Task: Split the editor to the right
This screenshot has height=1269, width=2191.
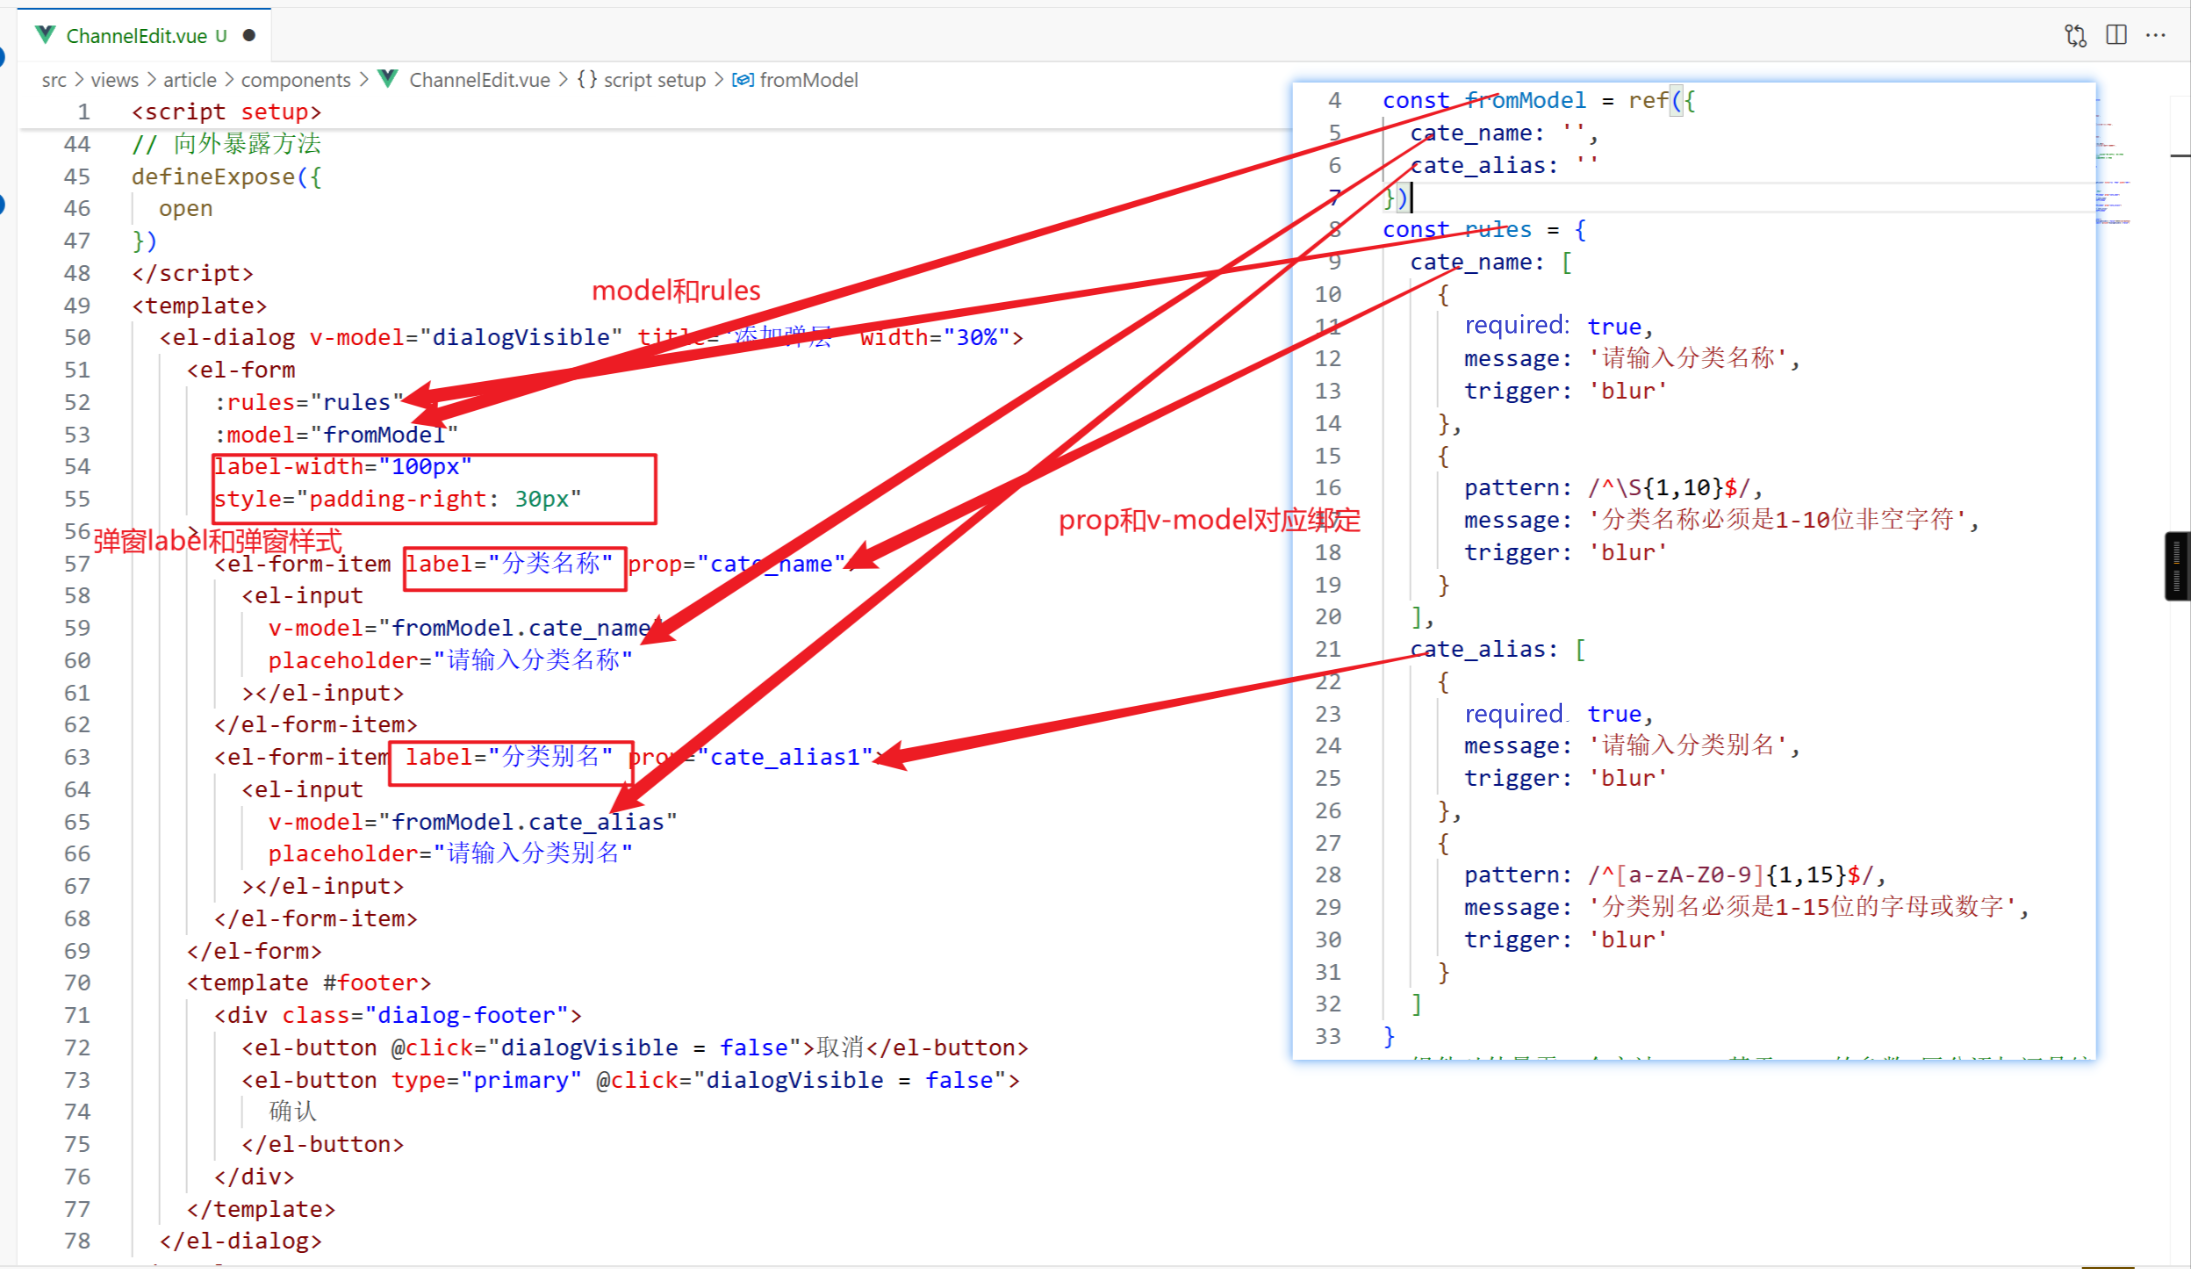Action: 2116,35
